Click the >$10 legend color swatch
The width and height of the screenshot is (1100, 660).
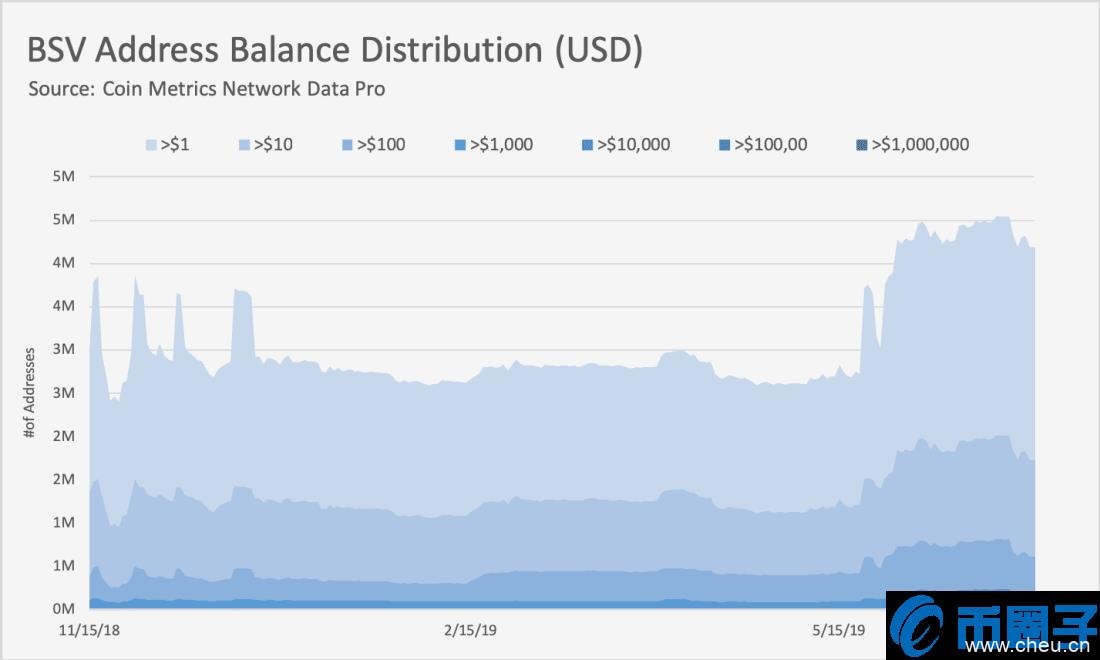(243, 145)
